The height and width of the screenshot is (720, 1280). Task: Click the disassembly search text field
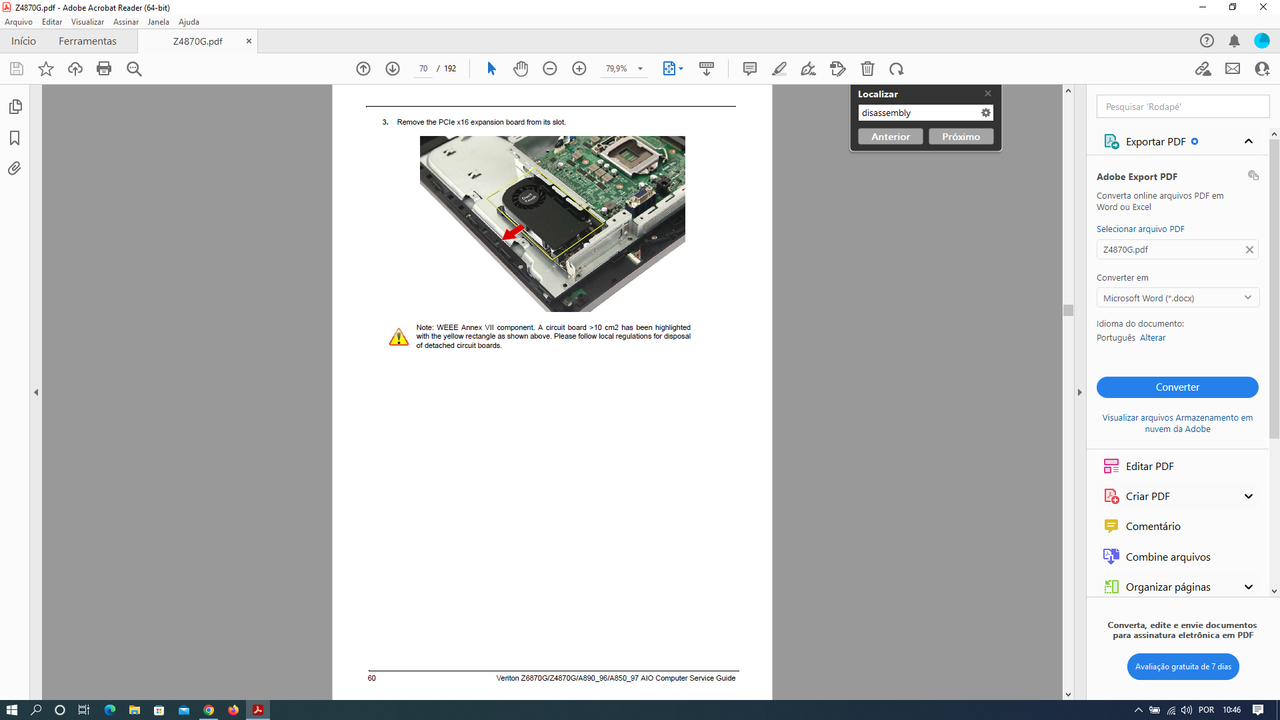tap(918, 113)
